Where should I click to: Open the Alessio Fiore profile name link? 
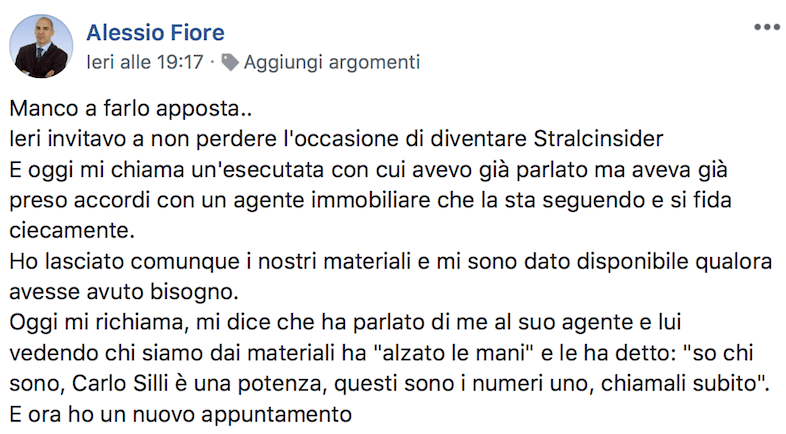click(153, 32)
